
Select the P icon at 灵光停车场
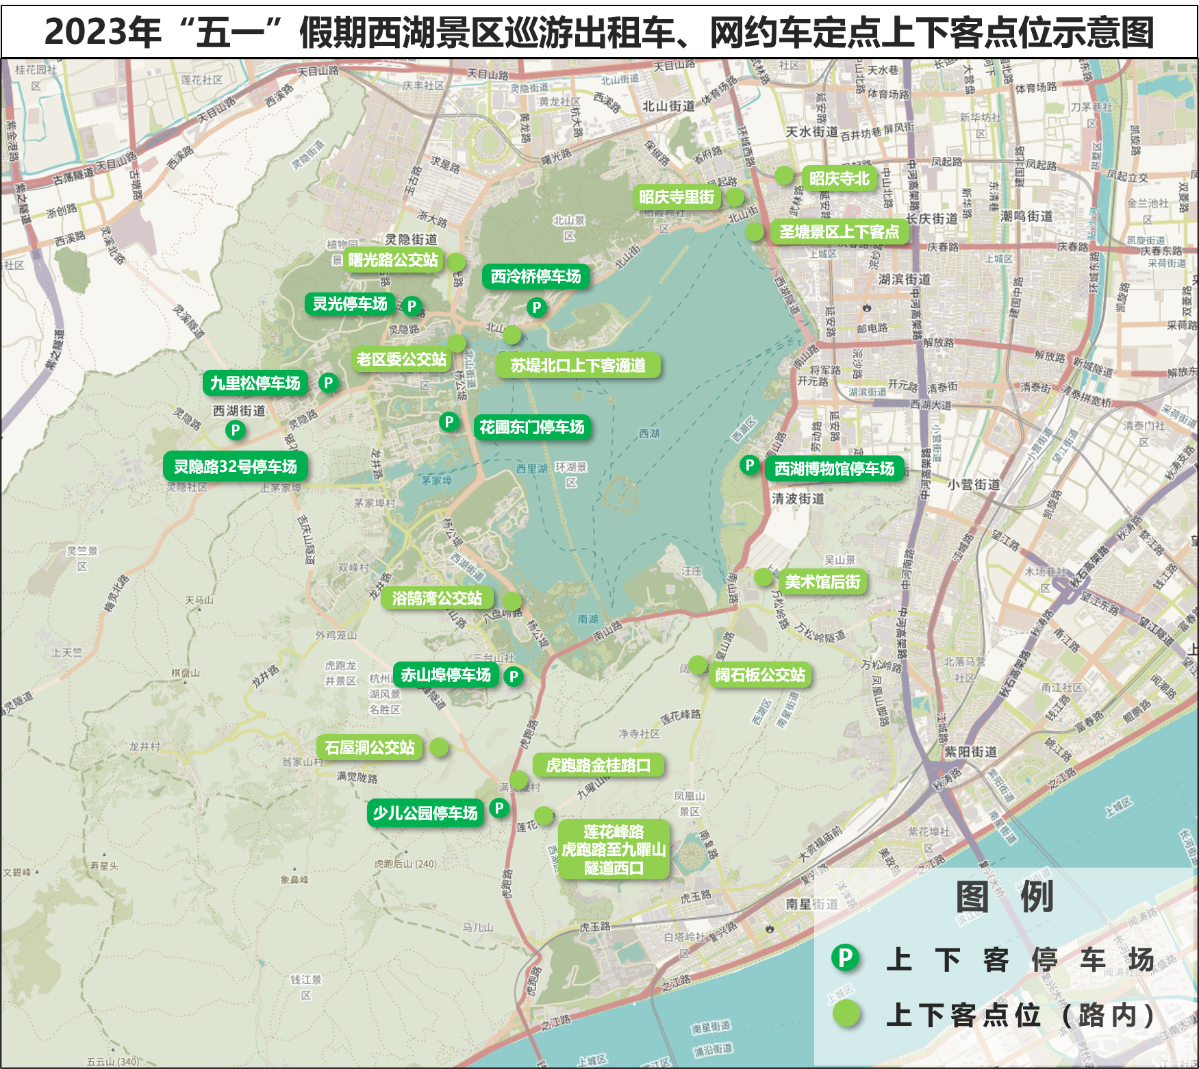point(412,306)
